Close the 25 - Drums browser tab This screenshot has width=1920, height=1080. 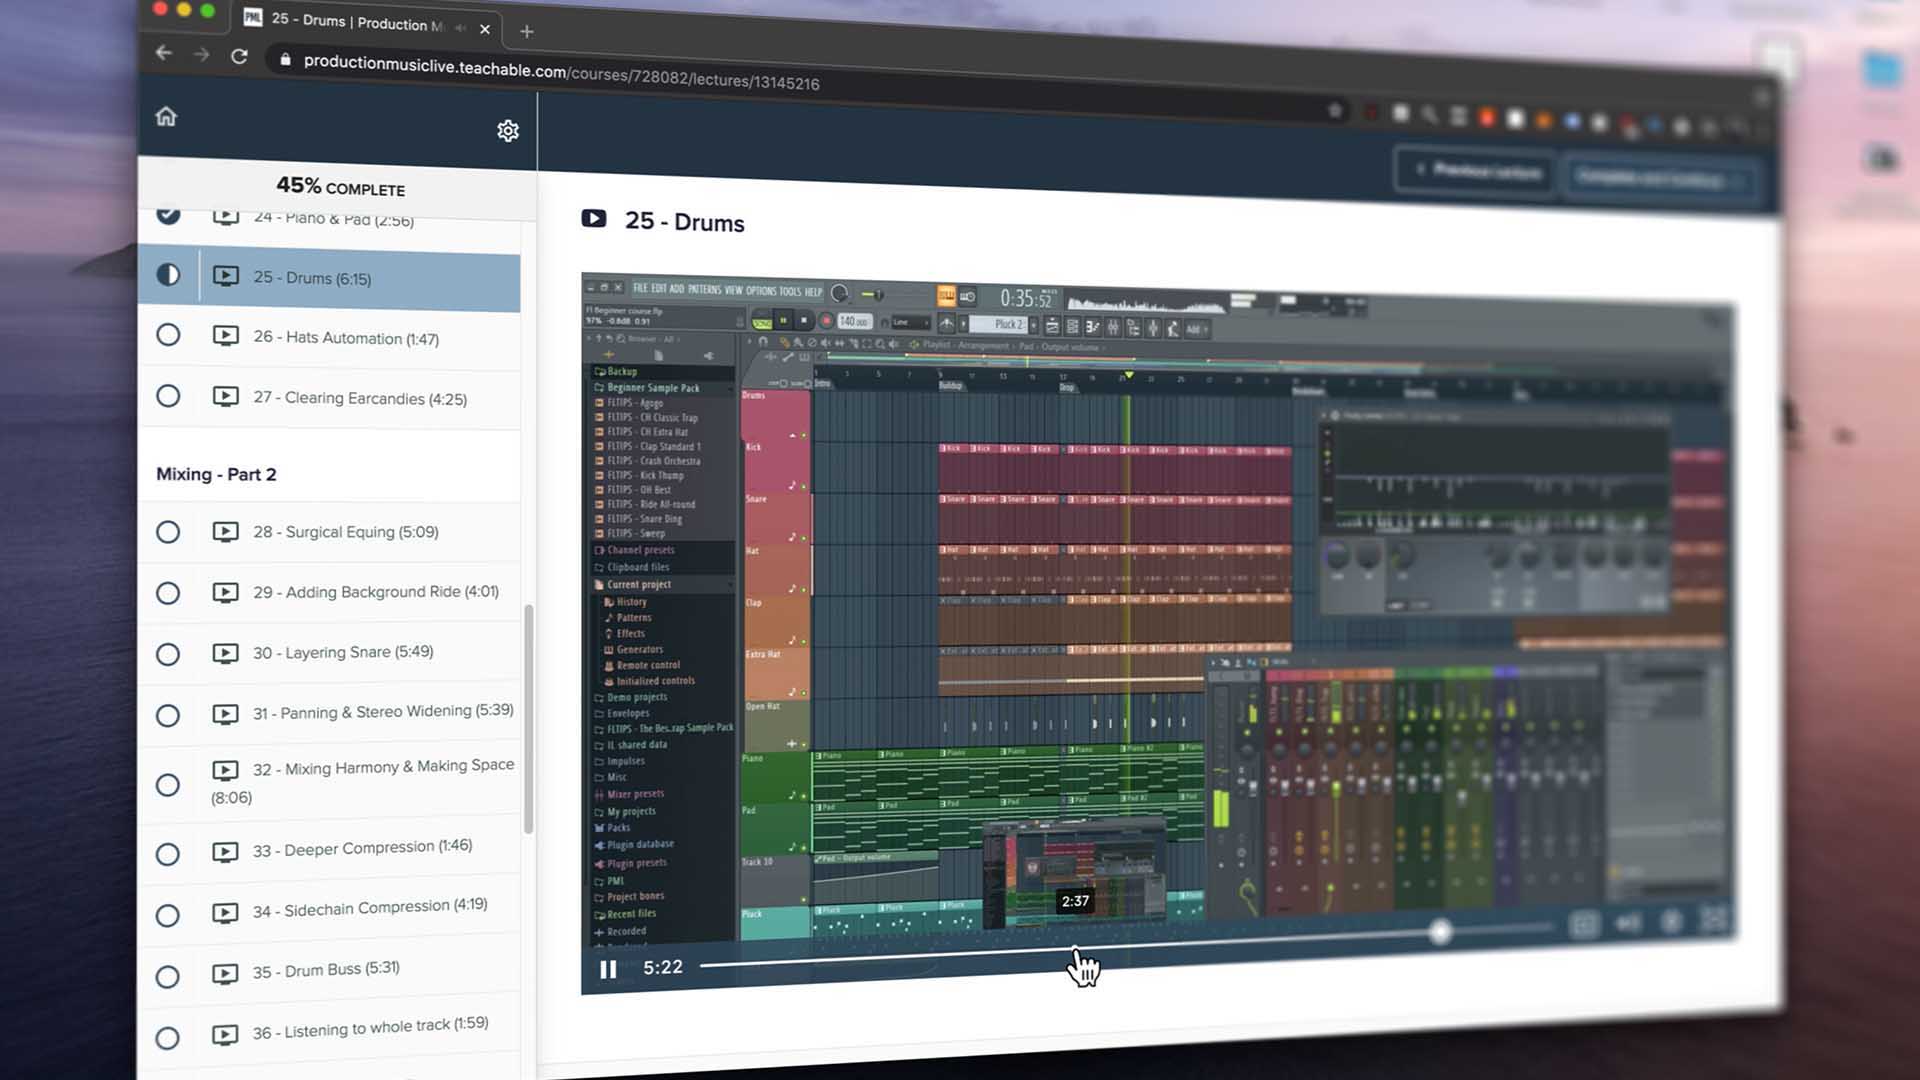click(485, 29)
